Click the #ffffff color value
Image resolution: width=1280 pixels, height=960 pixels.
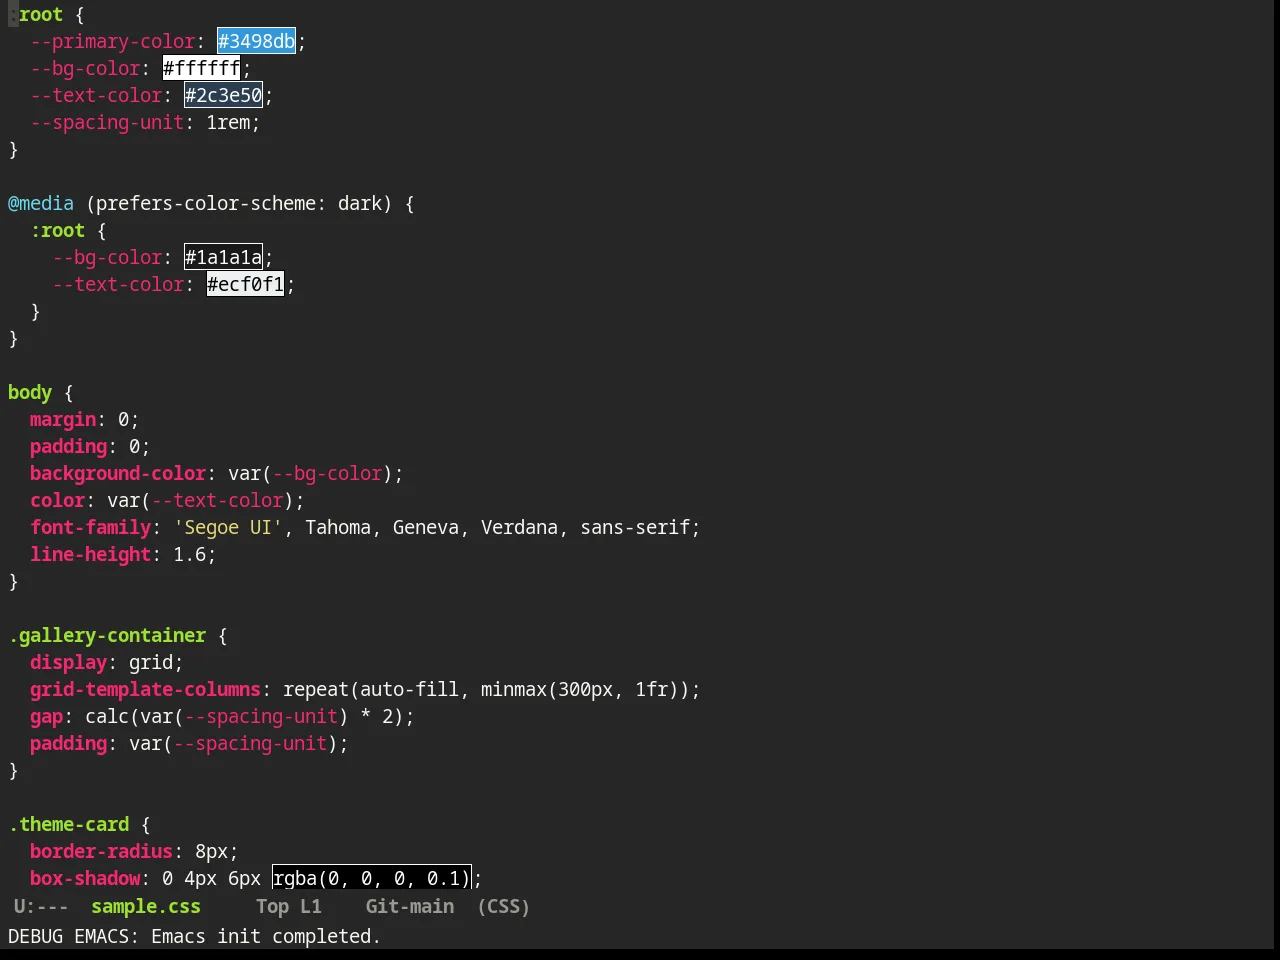click(201, 68)
